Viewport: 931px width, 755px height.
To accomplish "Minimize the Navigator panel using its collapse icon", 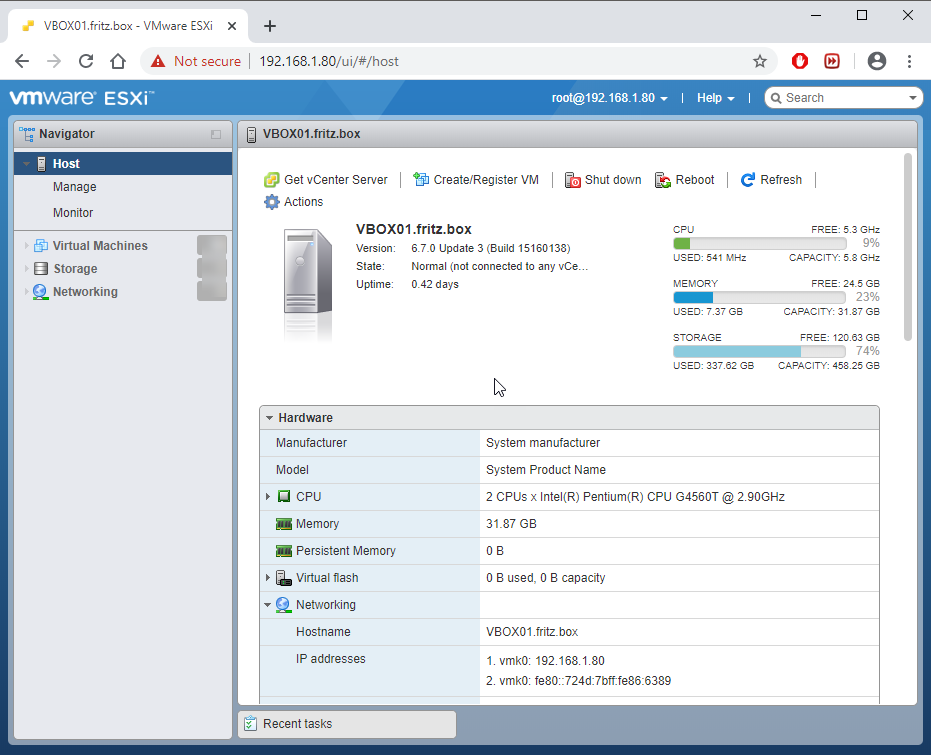I will tap(216, 135).
